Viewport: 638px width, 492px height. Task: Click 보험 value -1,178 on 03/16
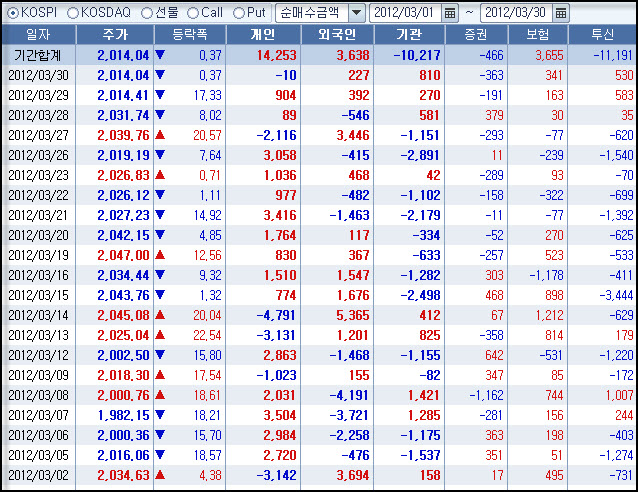pos(546,275)
